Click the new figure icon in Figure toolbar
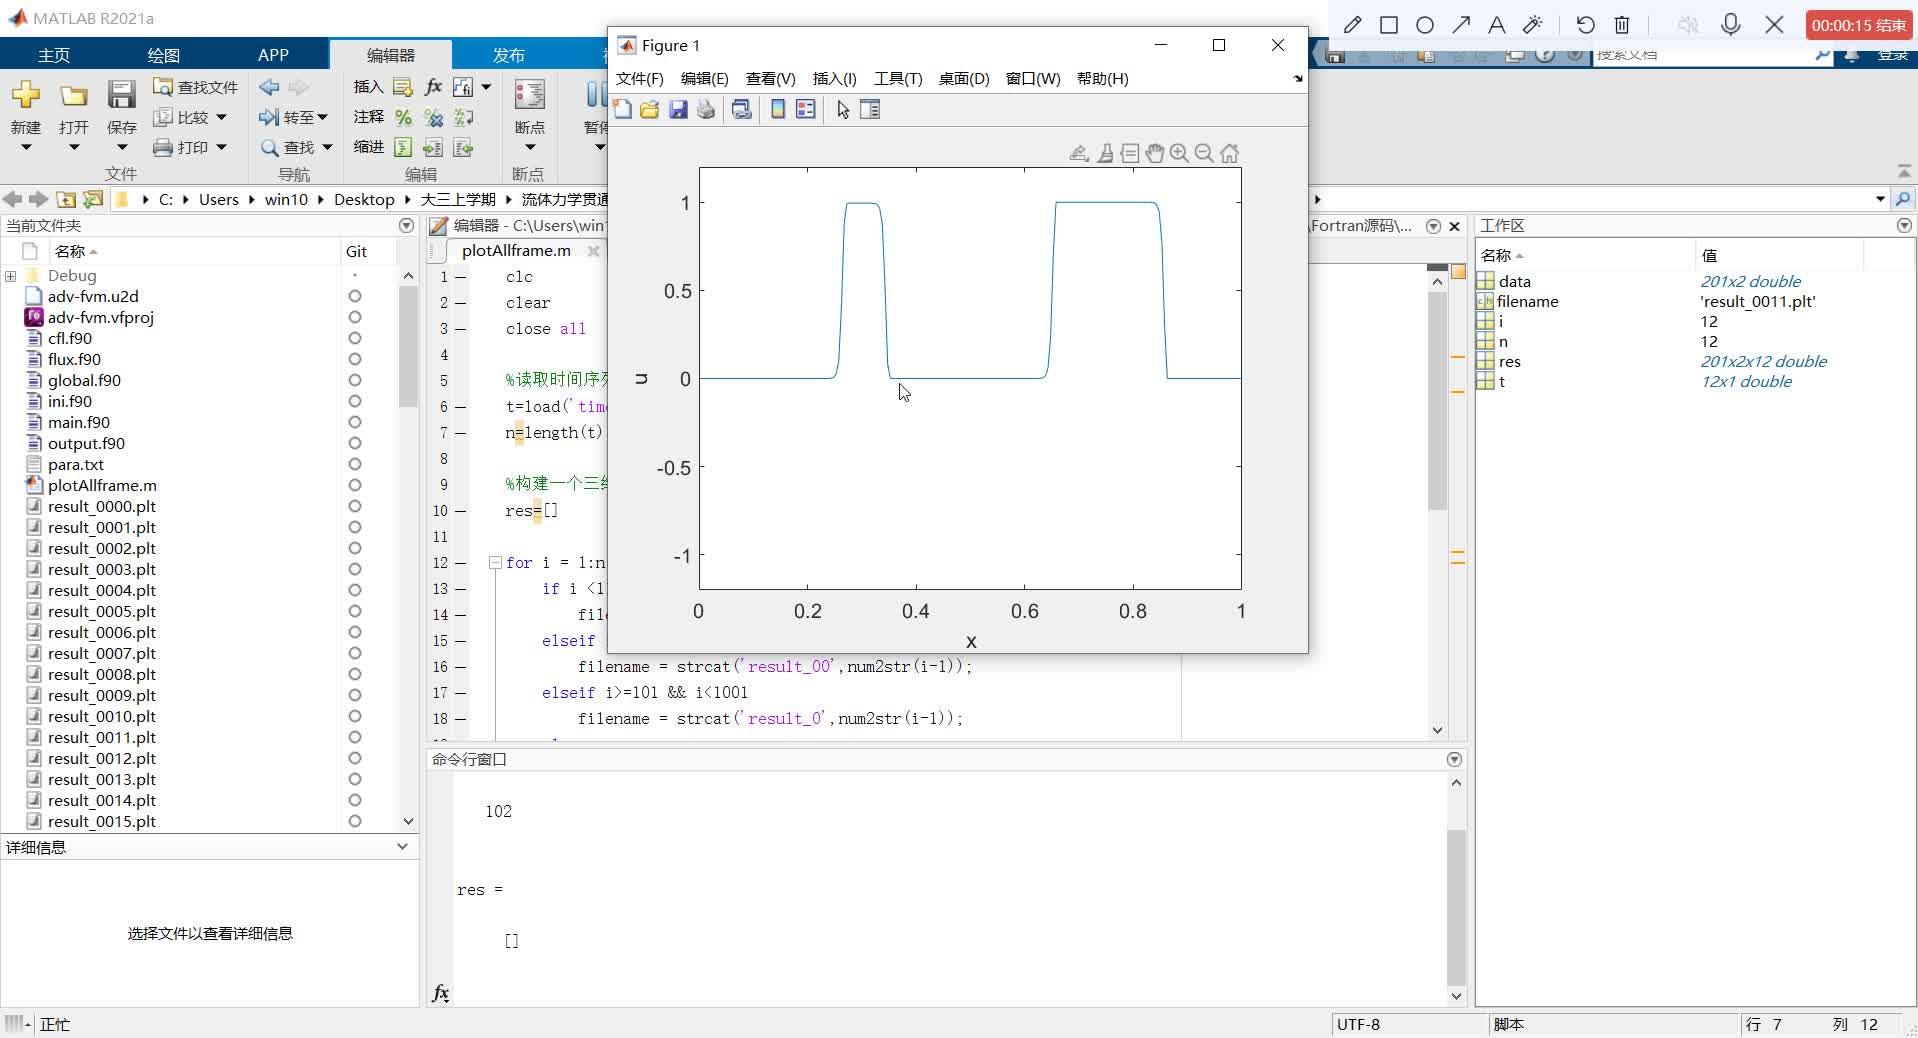 click(623, 110)
